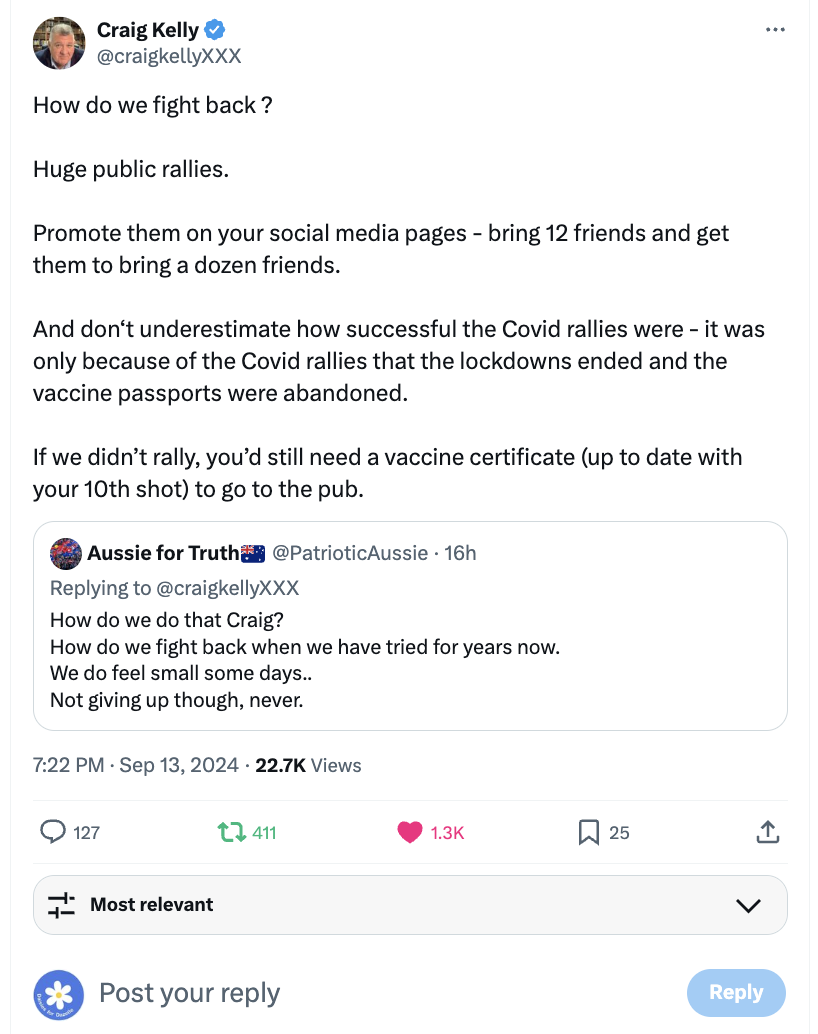Click your daisy profile avatar
Image resolution: width=818 pixels, height=1034 pixels.
[59, 993]
